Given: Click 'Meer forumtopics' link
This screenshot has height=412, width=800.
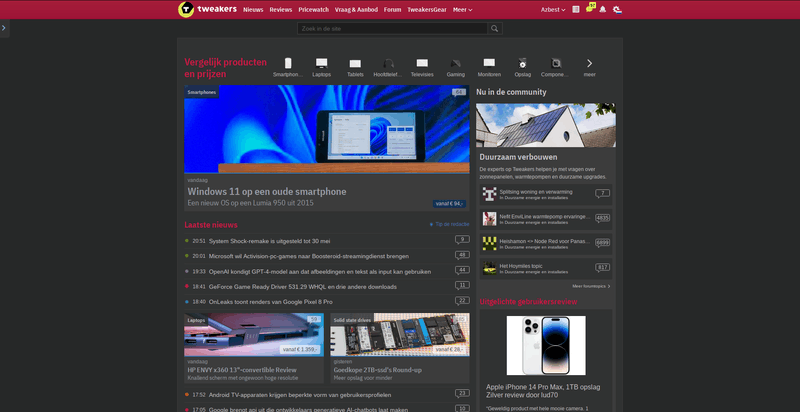Looking at the screenshot, I should click(591, 286).
